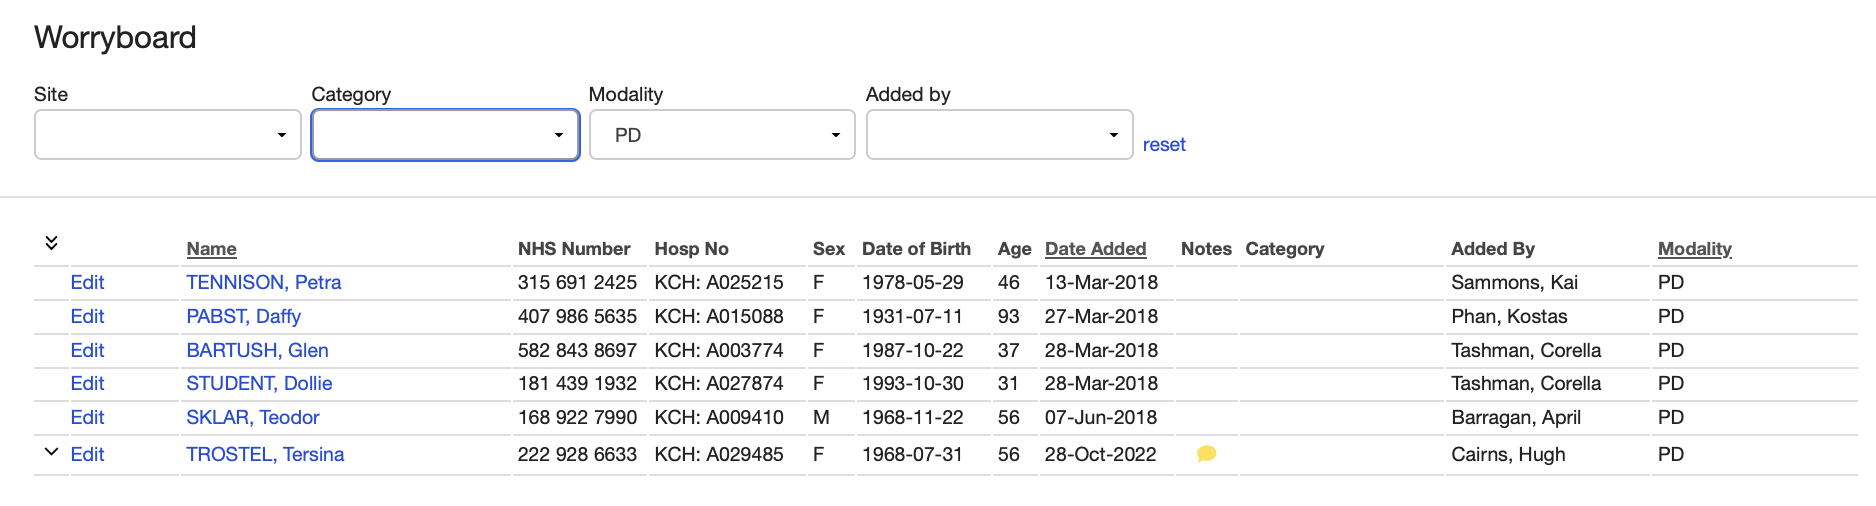
Task: Open the Added by dropdown
Action: point(999,135)
